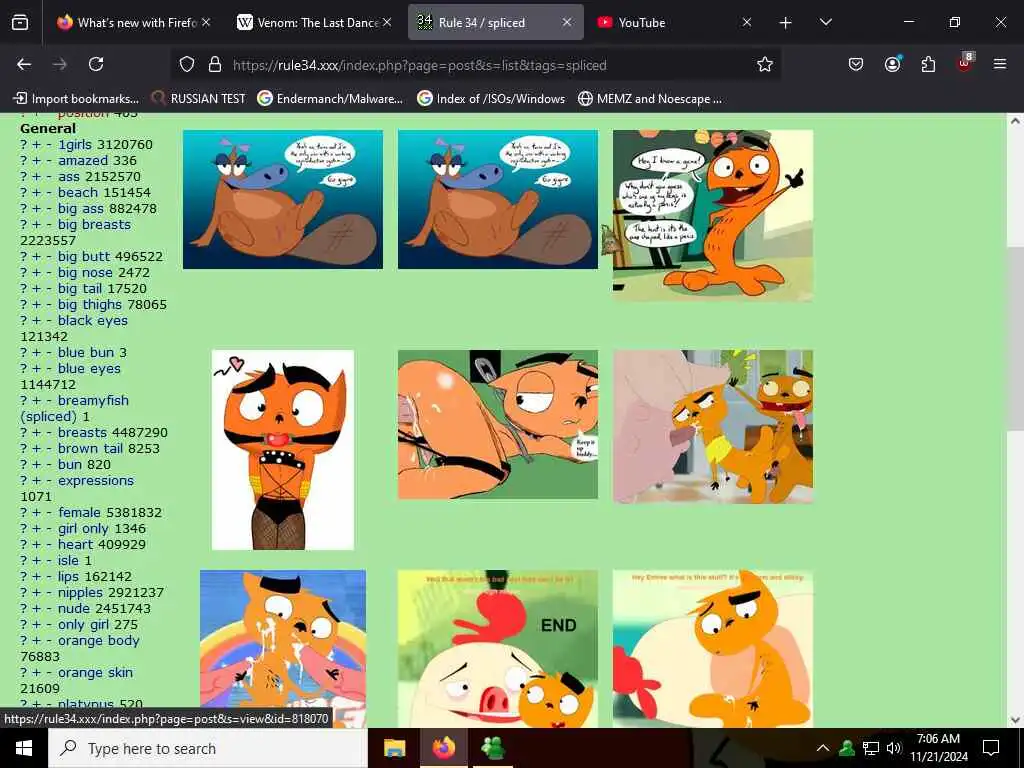
Task: Click the '-' beside the big nose tag
Action: pyautogui.click(x=49, y=272)
